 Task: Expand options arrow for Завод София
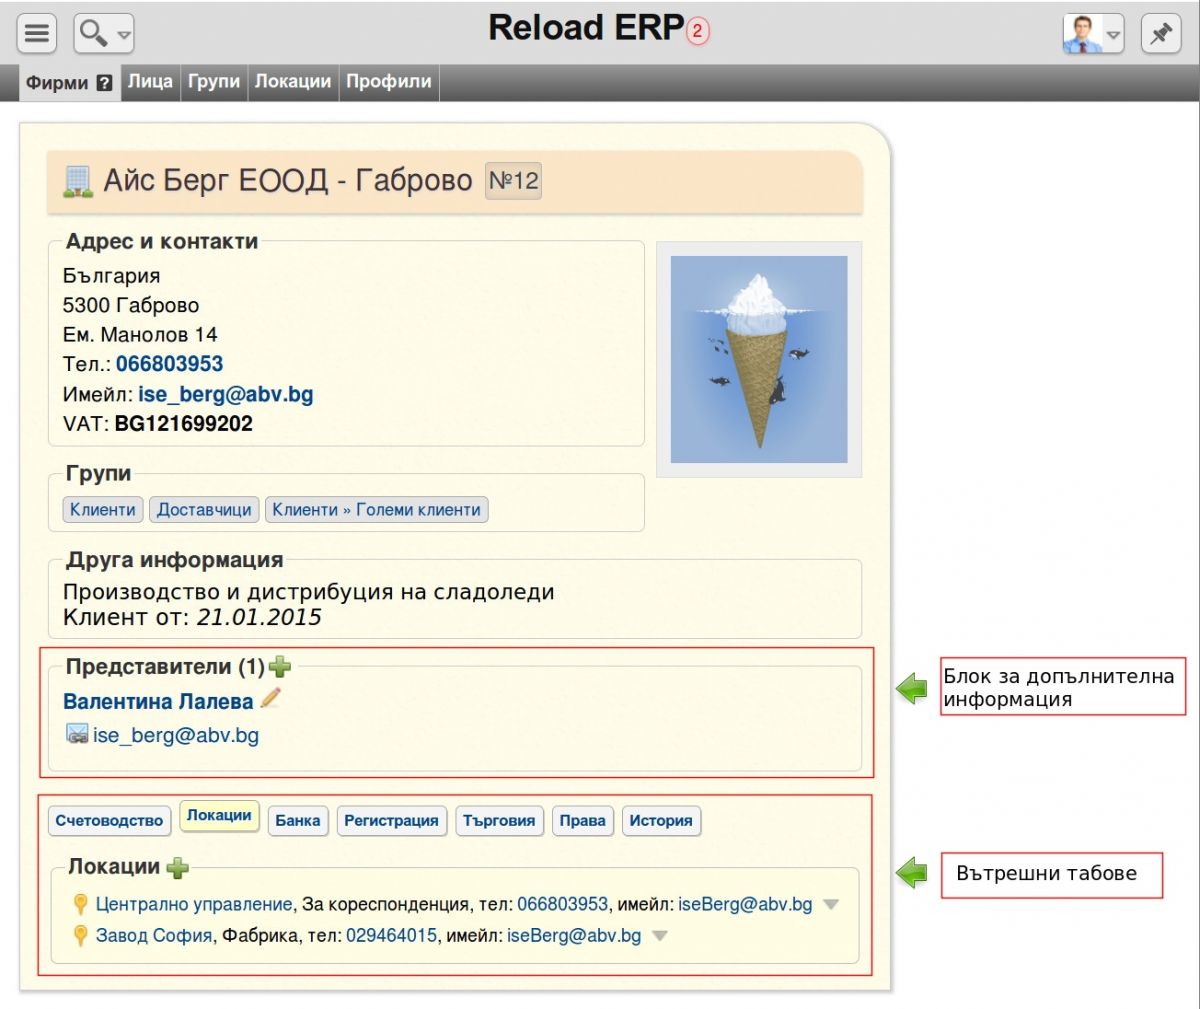(659, 936)
